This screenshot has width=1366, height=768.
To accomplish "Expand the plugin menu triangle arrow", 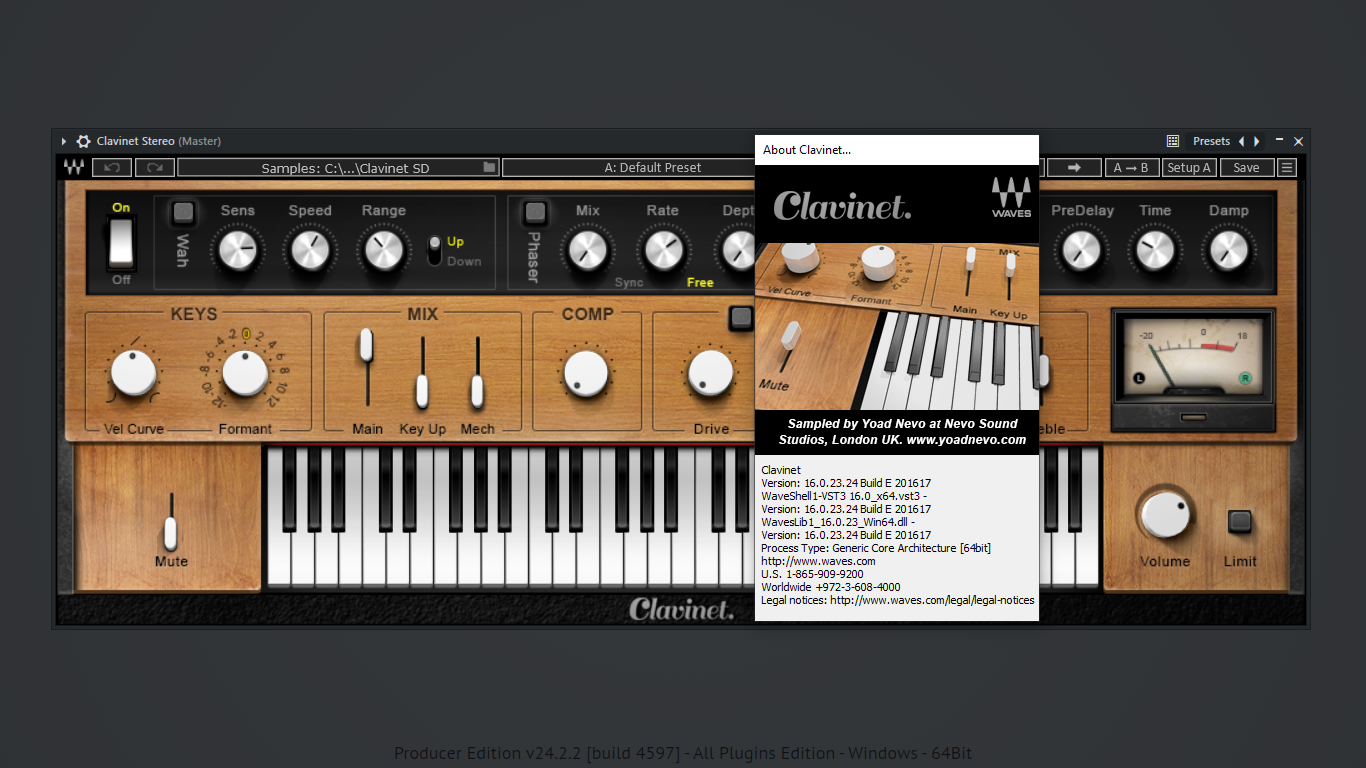I will pyautogui.click(x=64, y=142).
